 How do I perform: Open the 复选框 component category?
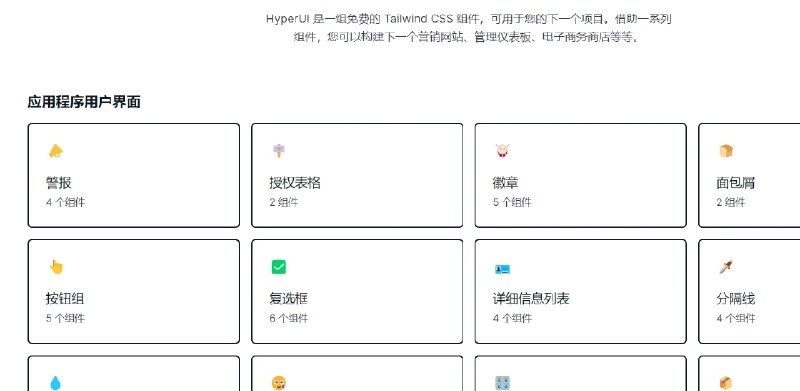(357, 291)
